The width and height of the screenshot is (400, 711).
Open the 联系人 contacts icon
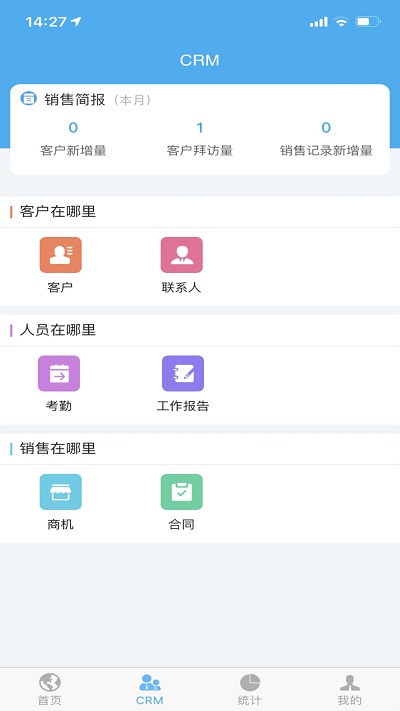[x=181, y=255]
